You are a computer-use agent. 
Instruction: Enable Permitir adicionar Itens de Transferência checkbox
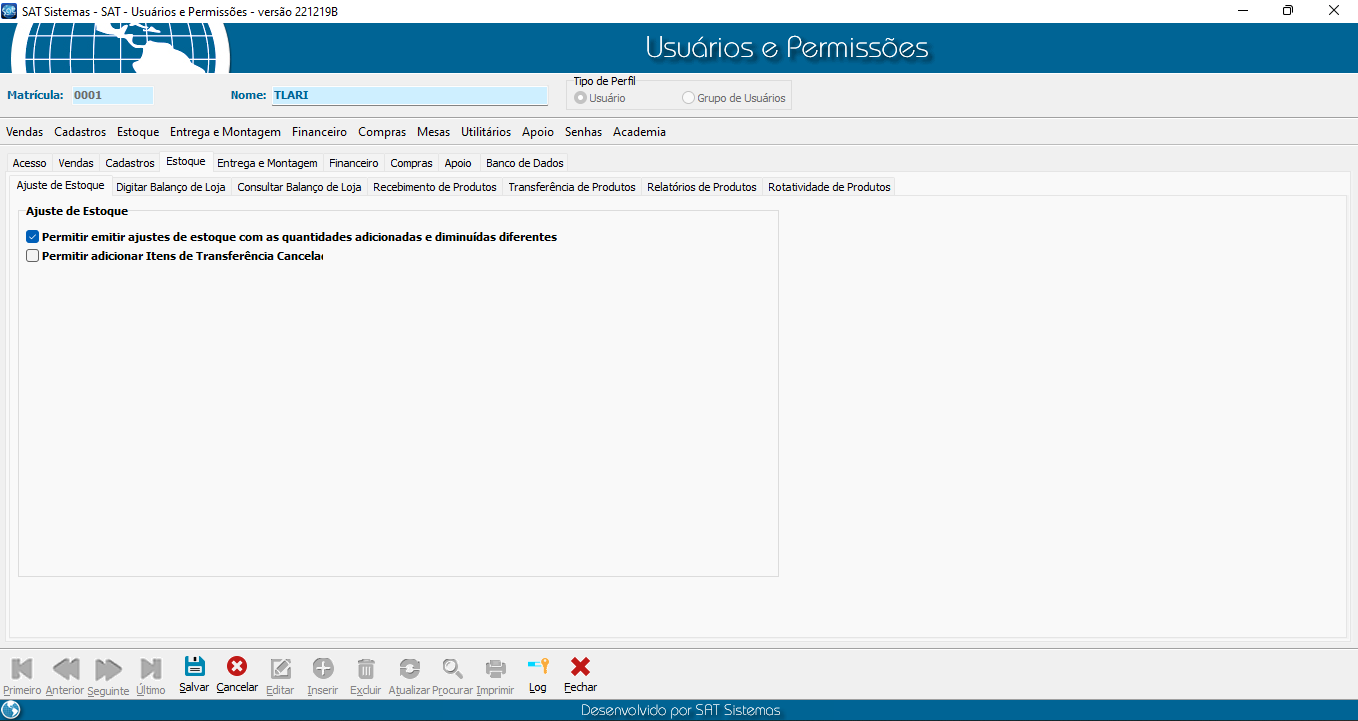(x=33, y=256)
